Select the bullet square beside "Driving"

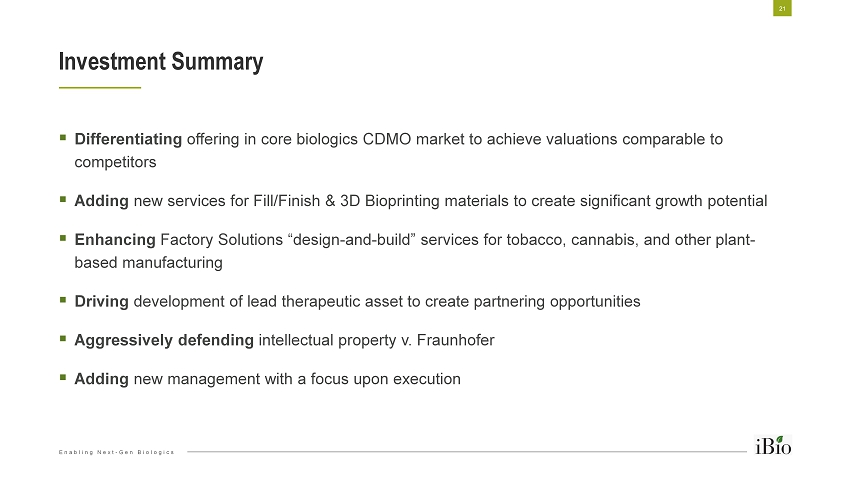(x=63, y=300)
